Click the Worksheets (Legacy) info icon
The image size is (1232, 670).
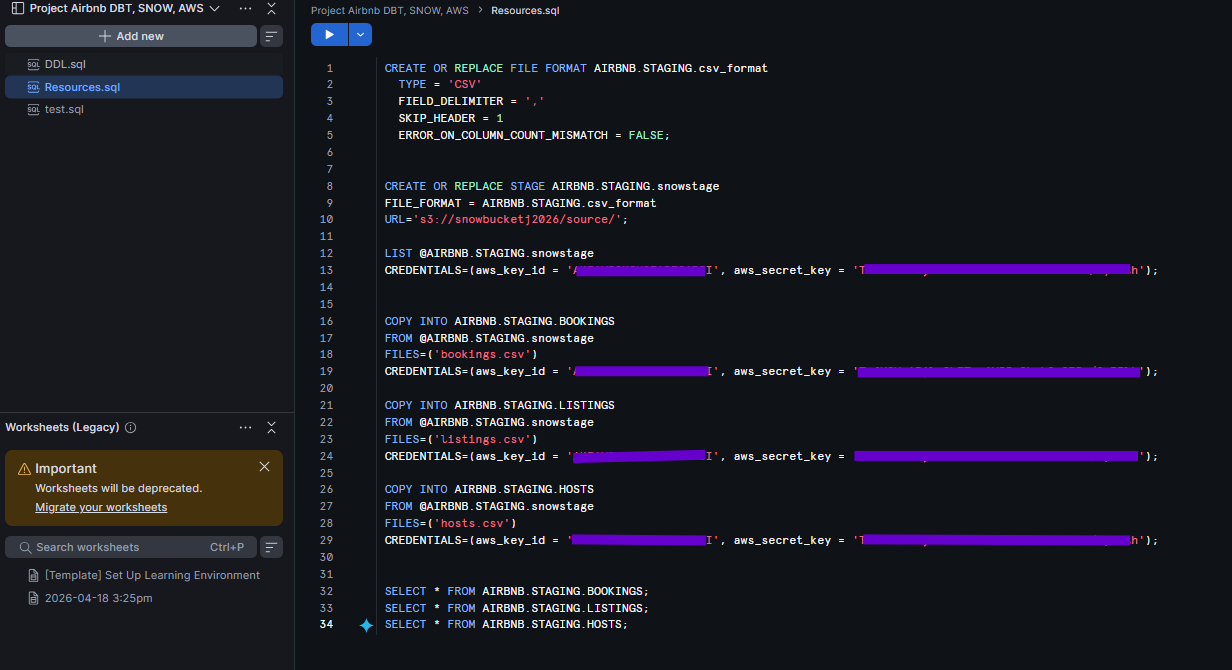point(131,427)
